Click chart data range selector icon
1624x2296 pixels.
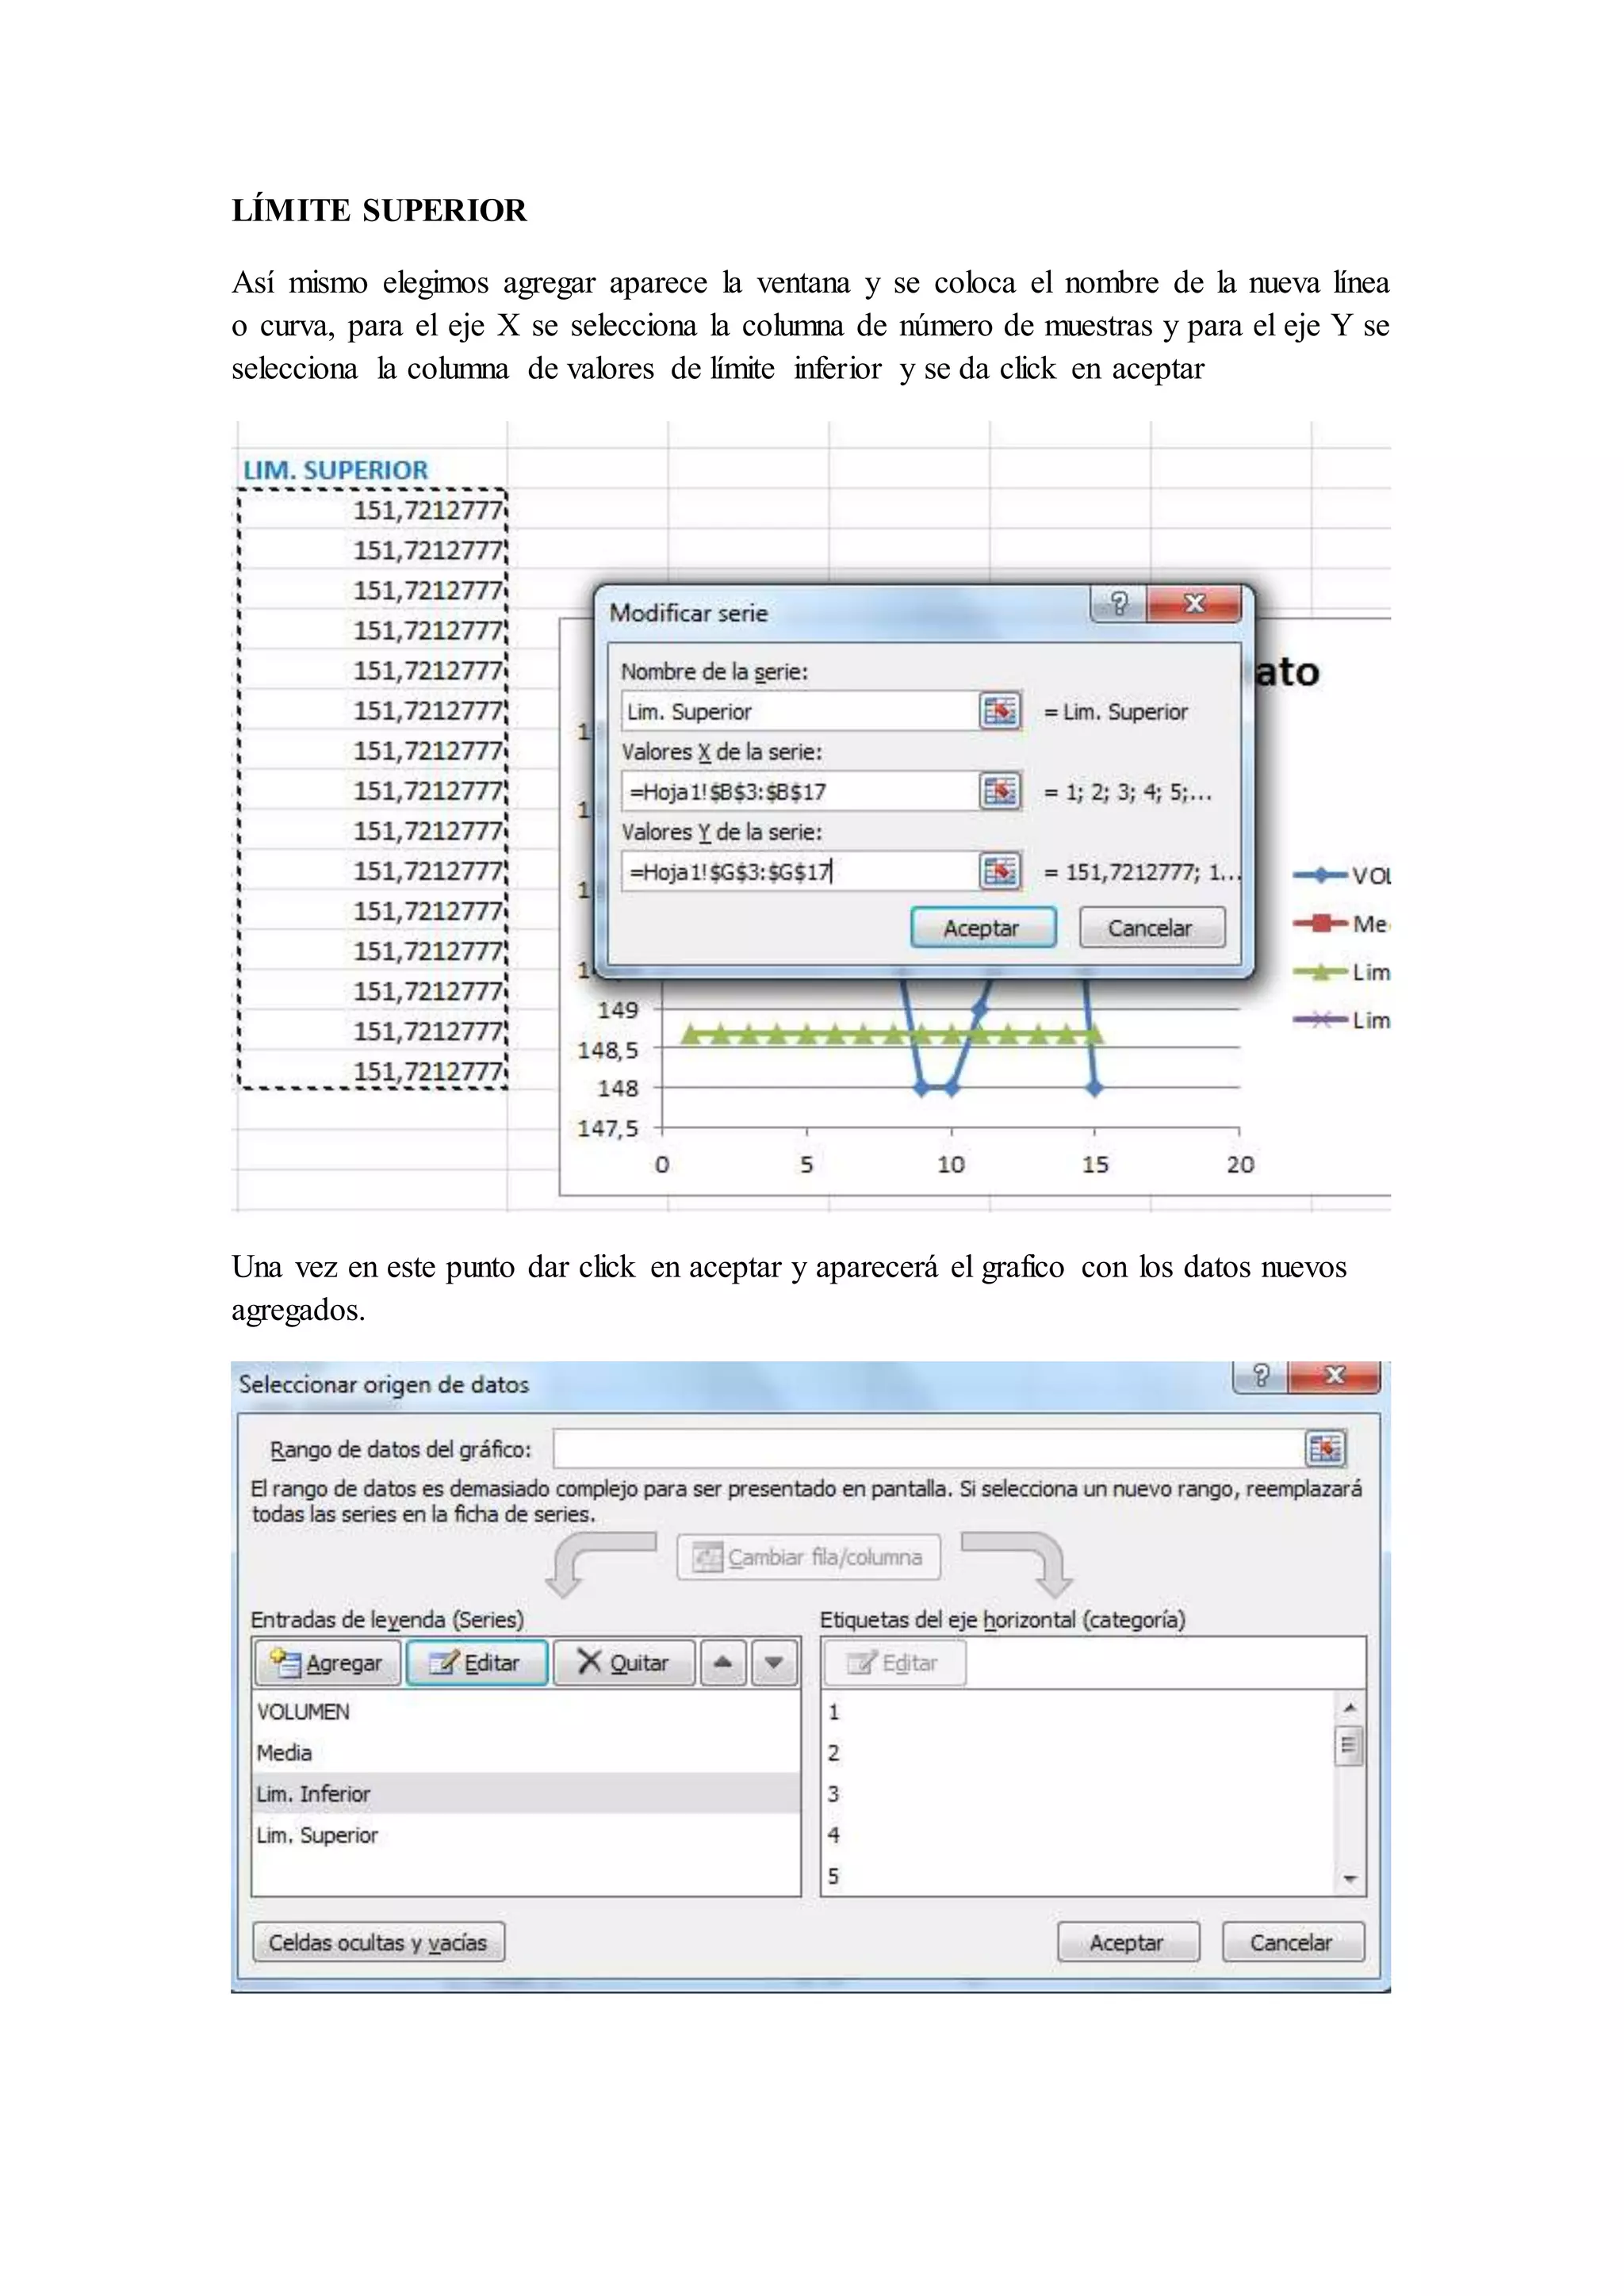1325,1448
